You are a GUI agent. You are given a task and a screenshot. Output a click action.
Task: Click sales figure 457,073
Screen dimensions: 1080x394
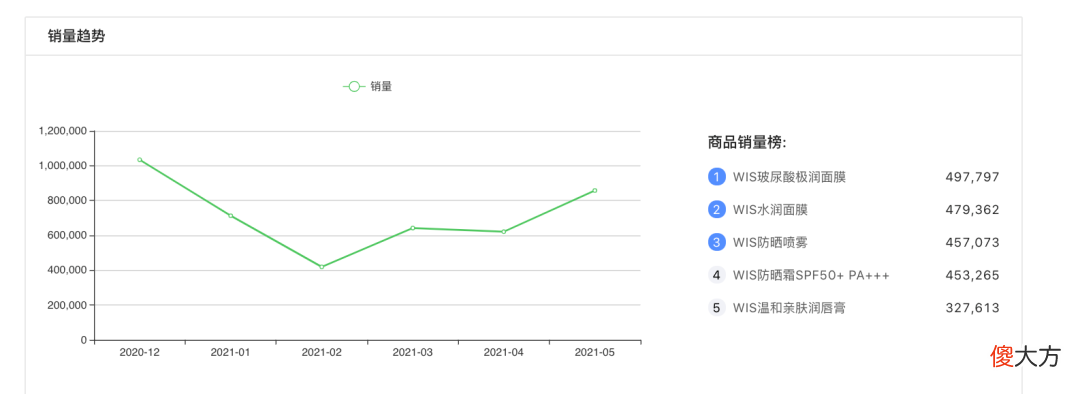[x=972, y=242]
